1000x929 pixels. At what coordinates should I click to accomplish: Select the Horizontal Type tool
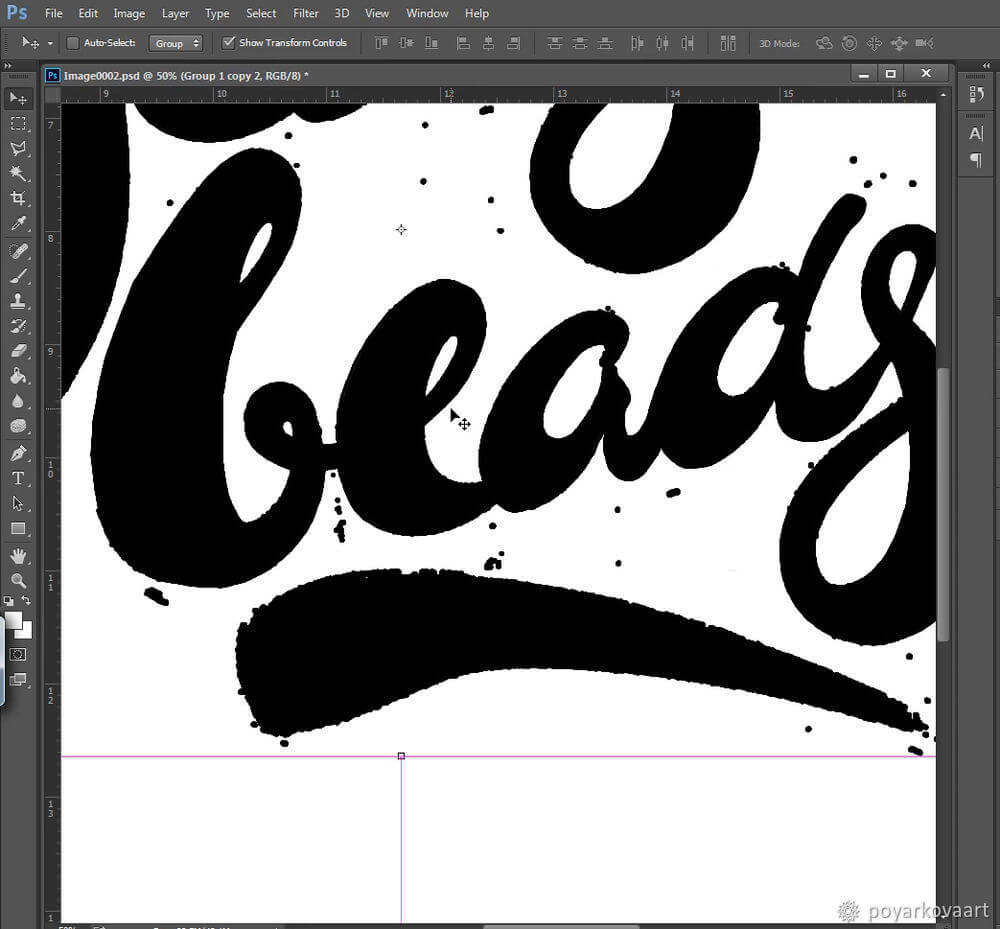[x=18, y=478]
